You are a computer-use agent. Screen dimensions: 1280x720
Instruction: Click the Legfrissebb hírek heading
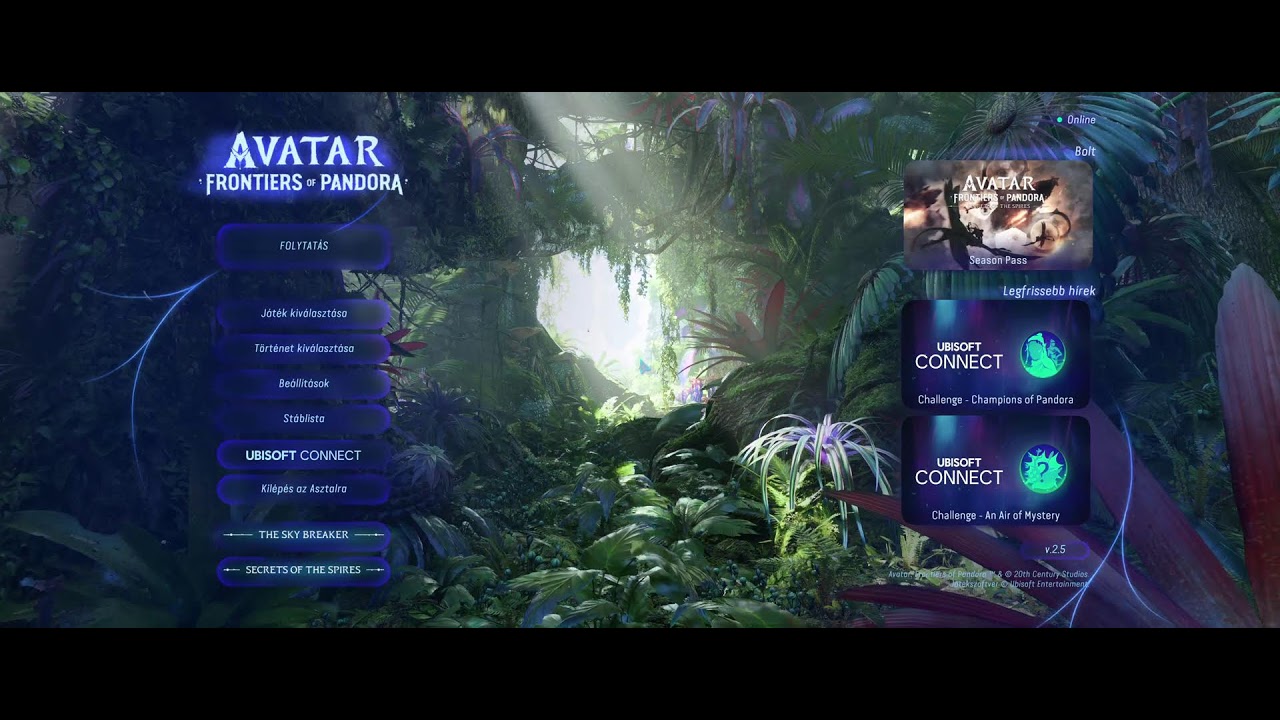[x=1049, y=291]
